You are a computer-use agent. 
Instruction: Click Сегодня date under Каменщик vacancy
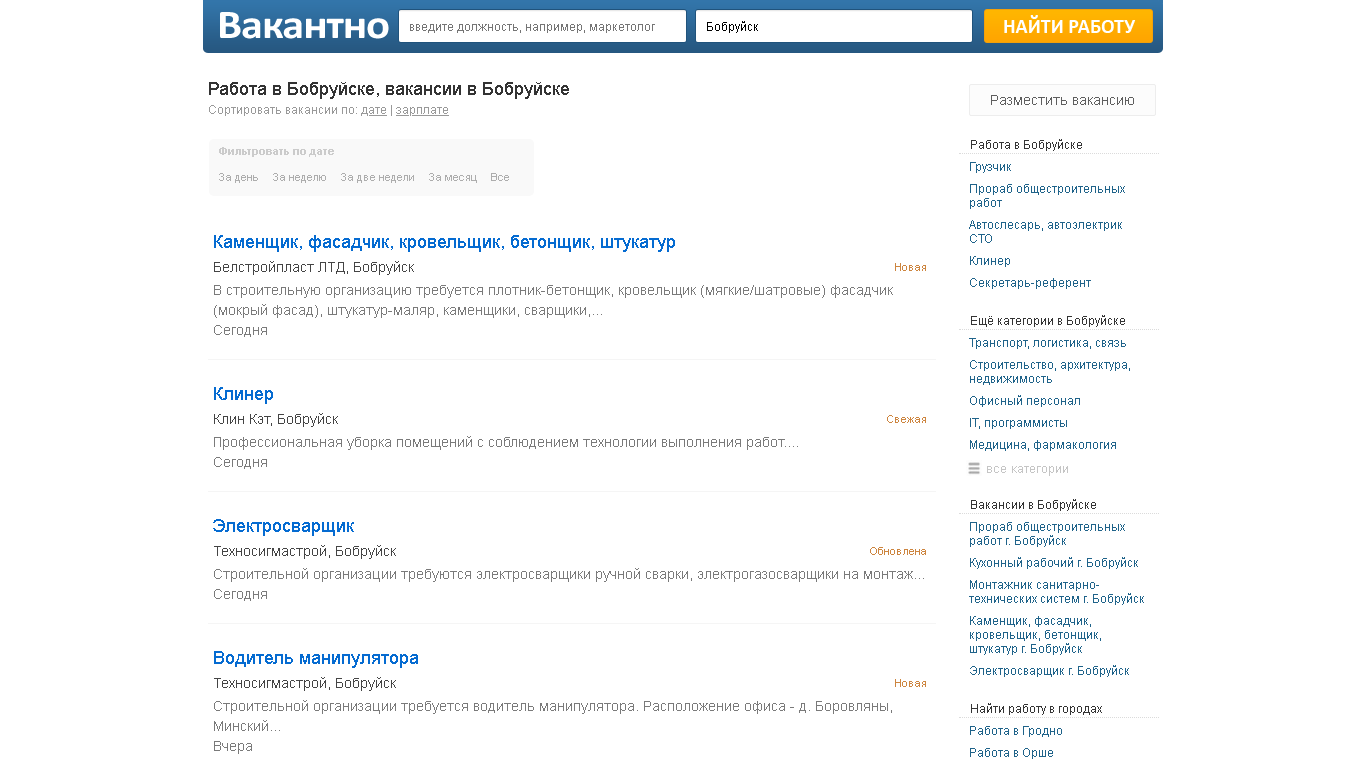[x=240, y=330]
